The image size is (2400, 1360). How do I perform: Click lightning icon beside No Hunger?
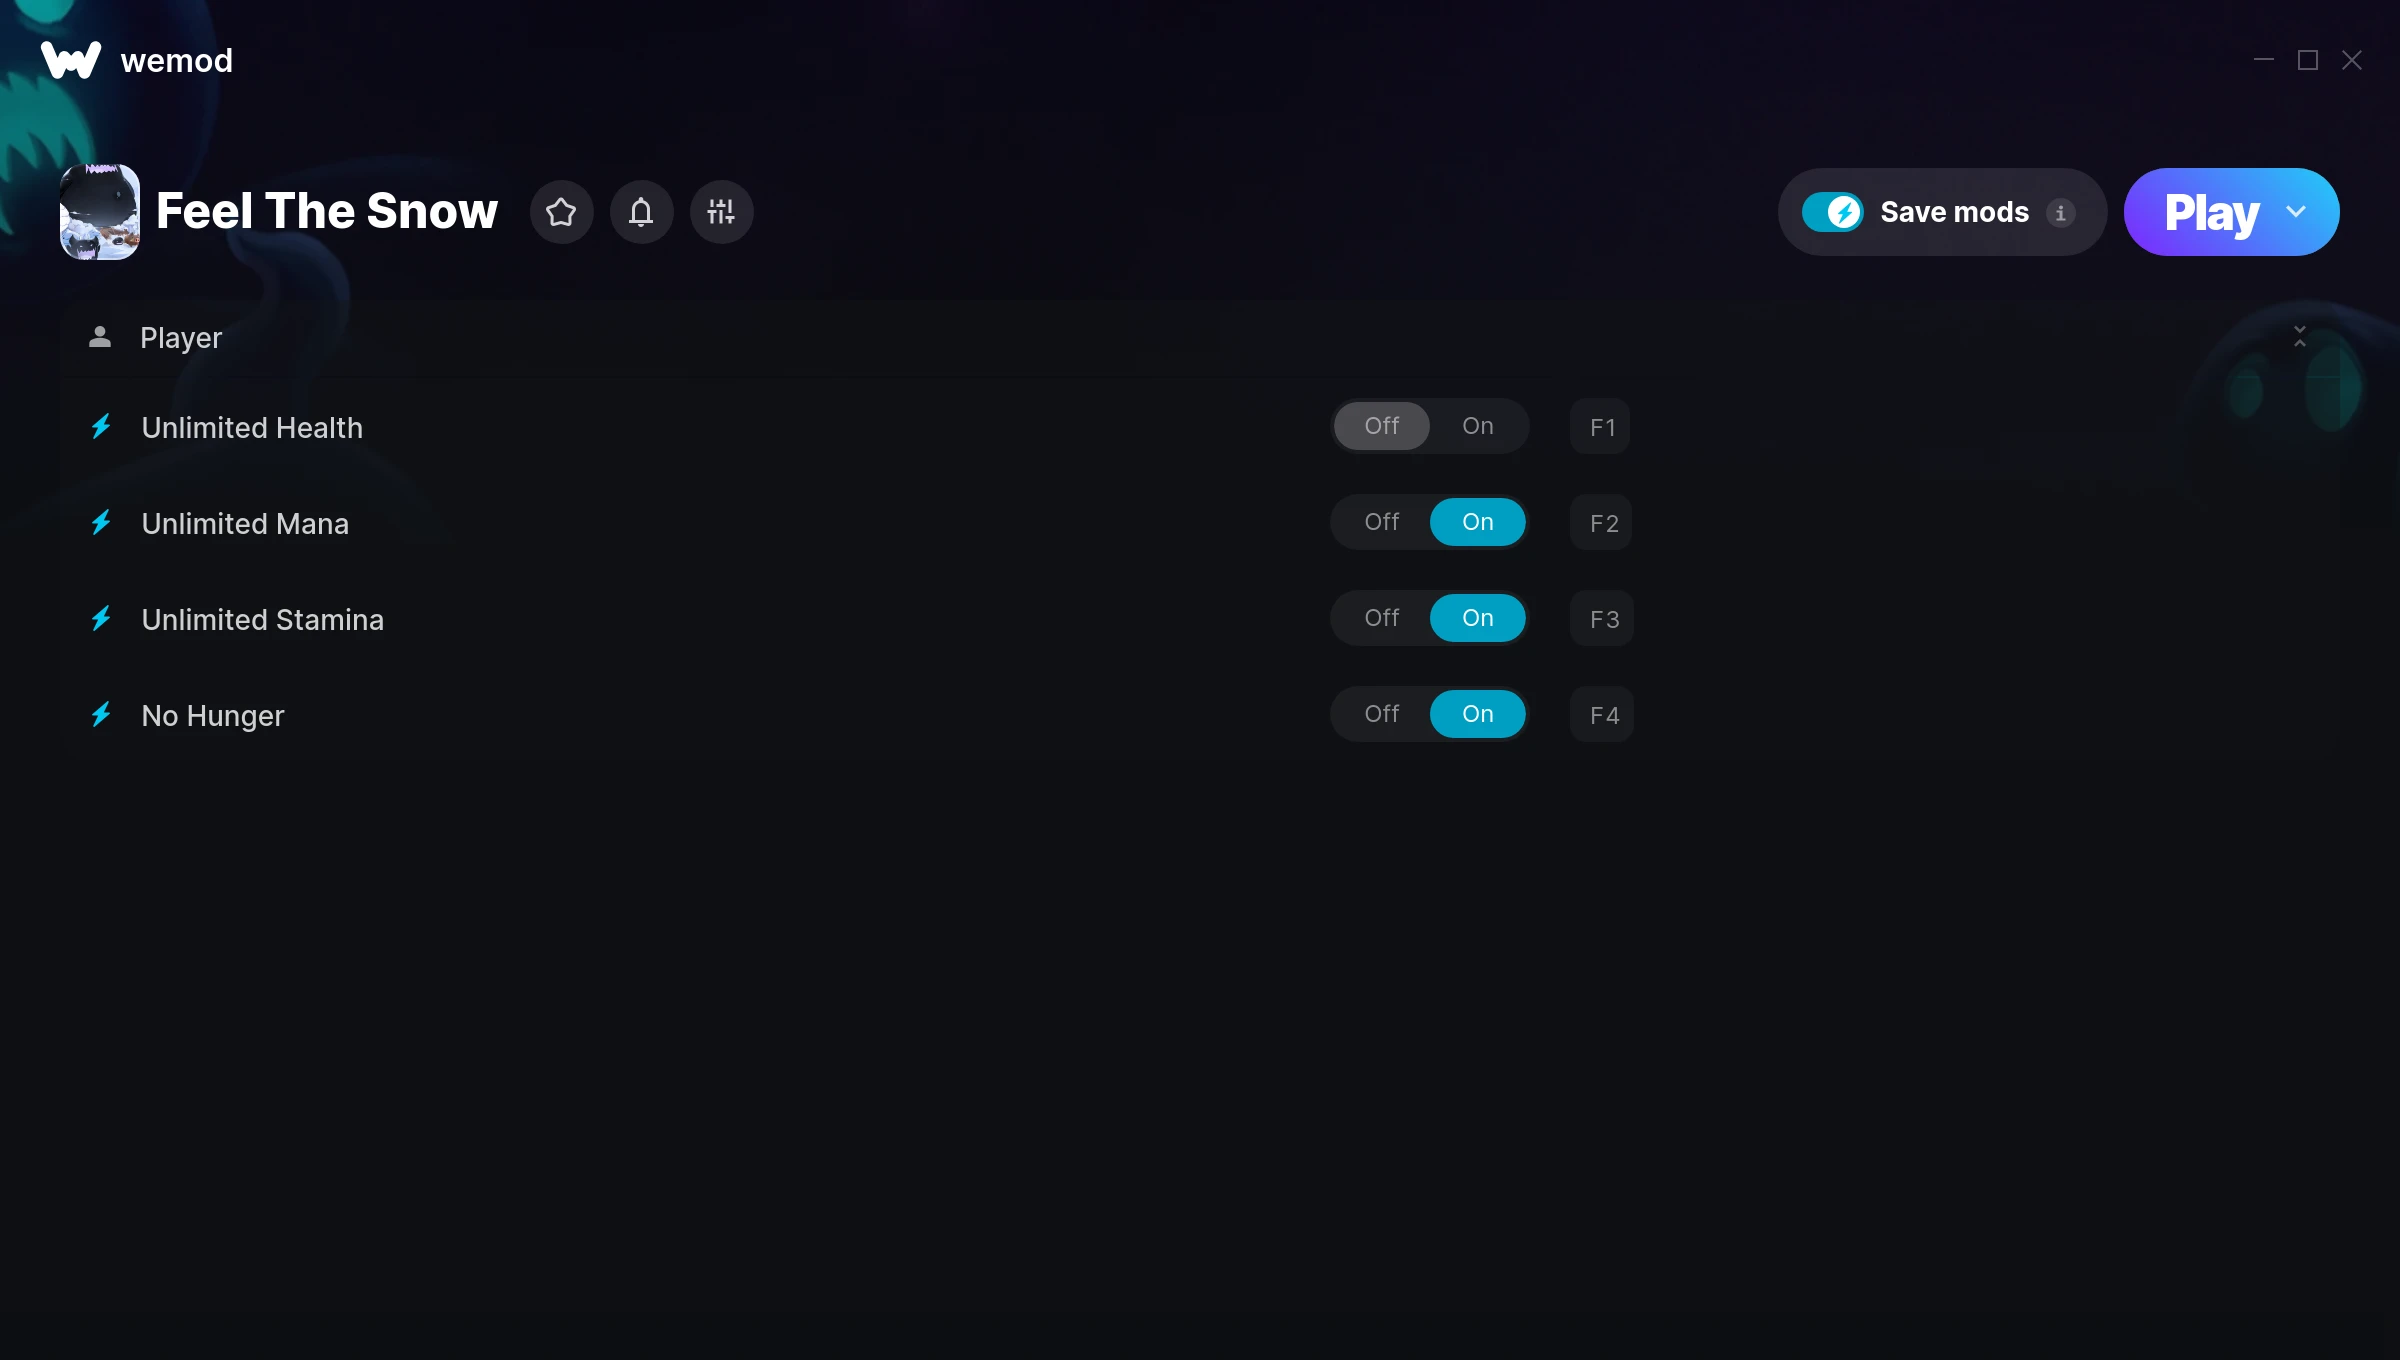pos(101,715)
